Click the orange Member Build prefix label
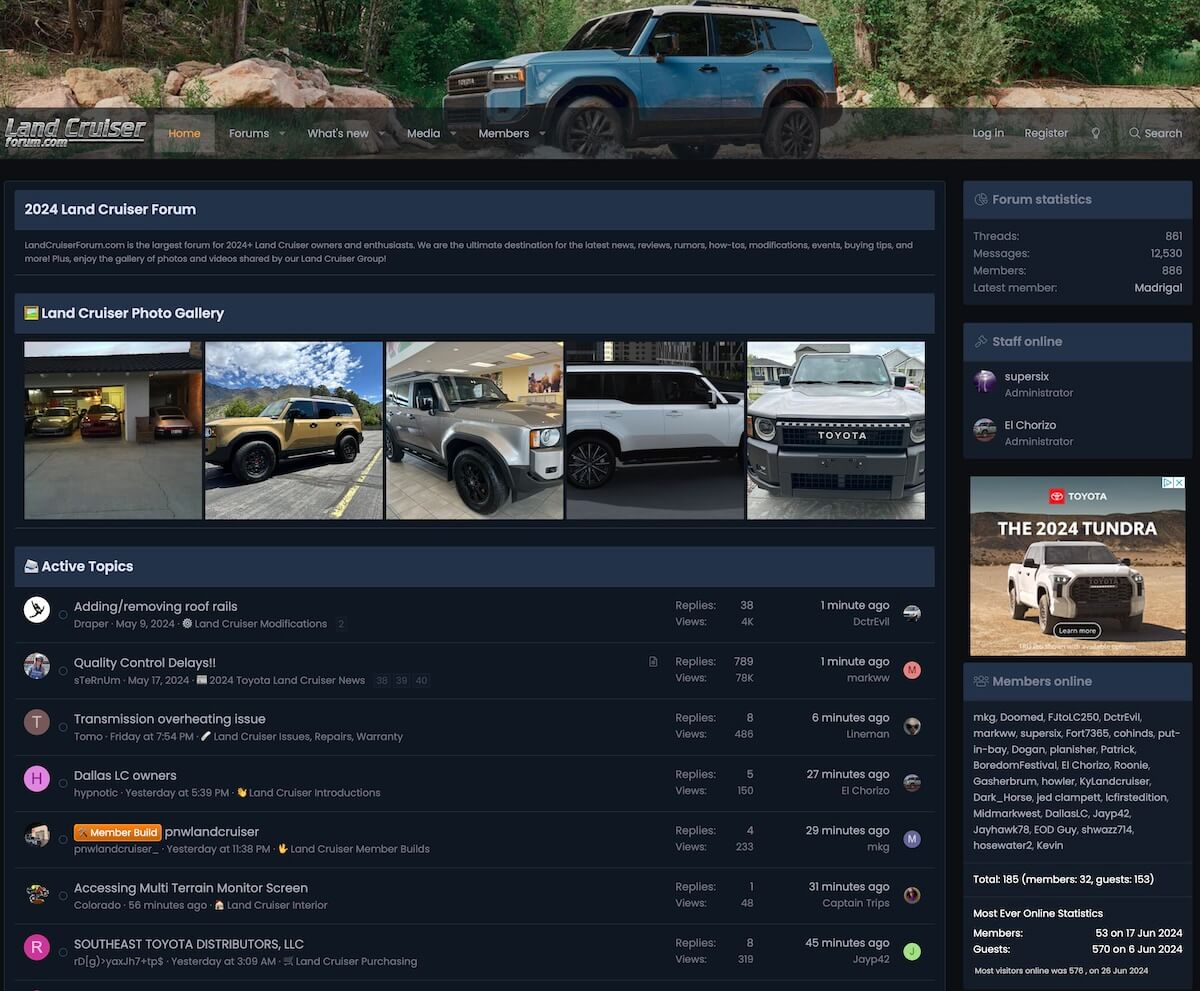The height and width of the screenshot is (991, 1200). pyautogui.click(x=117, y=832)
